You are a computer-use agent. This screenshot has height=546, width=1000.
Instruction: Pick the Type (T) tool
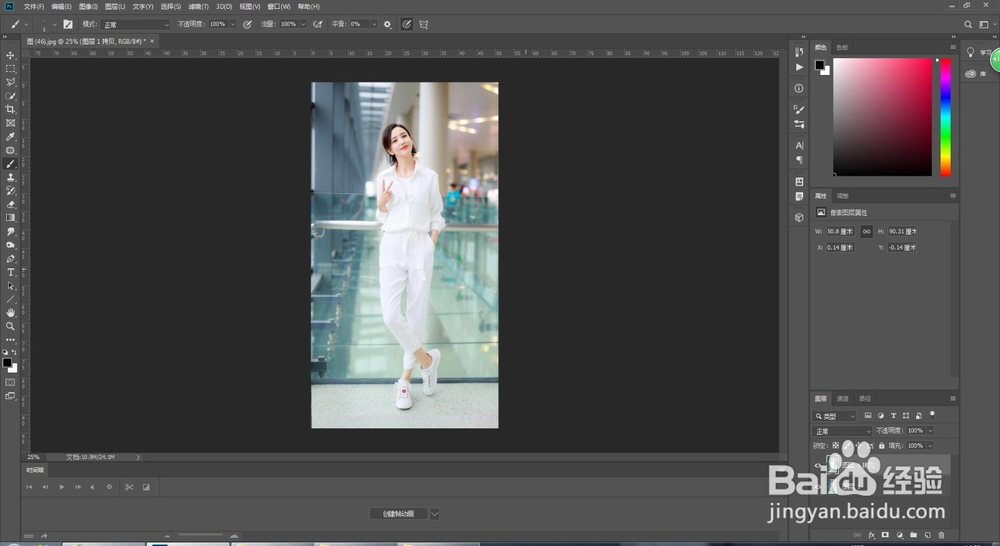pos(11,272)
